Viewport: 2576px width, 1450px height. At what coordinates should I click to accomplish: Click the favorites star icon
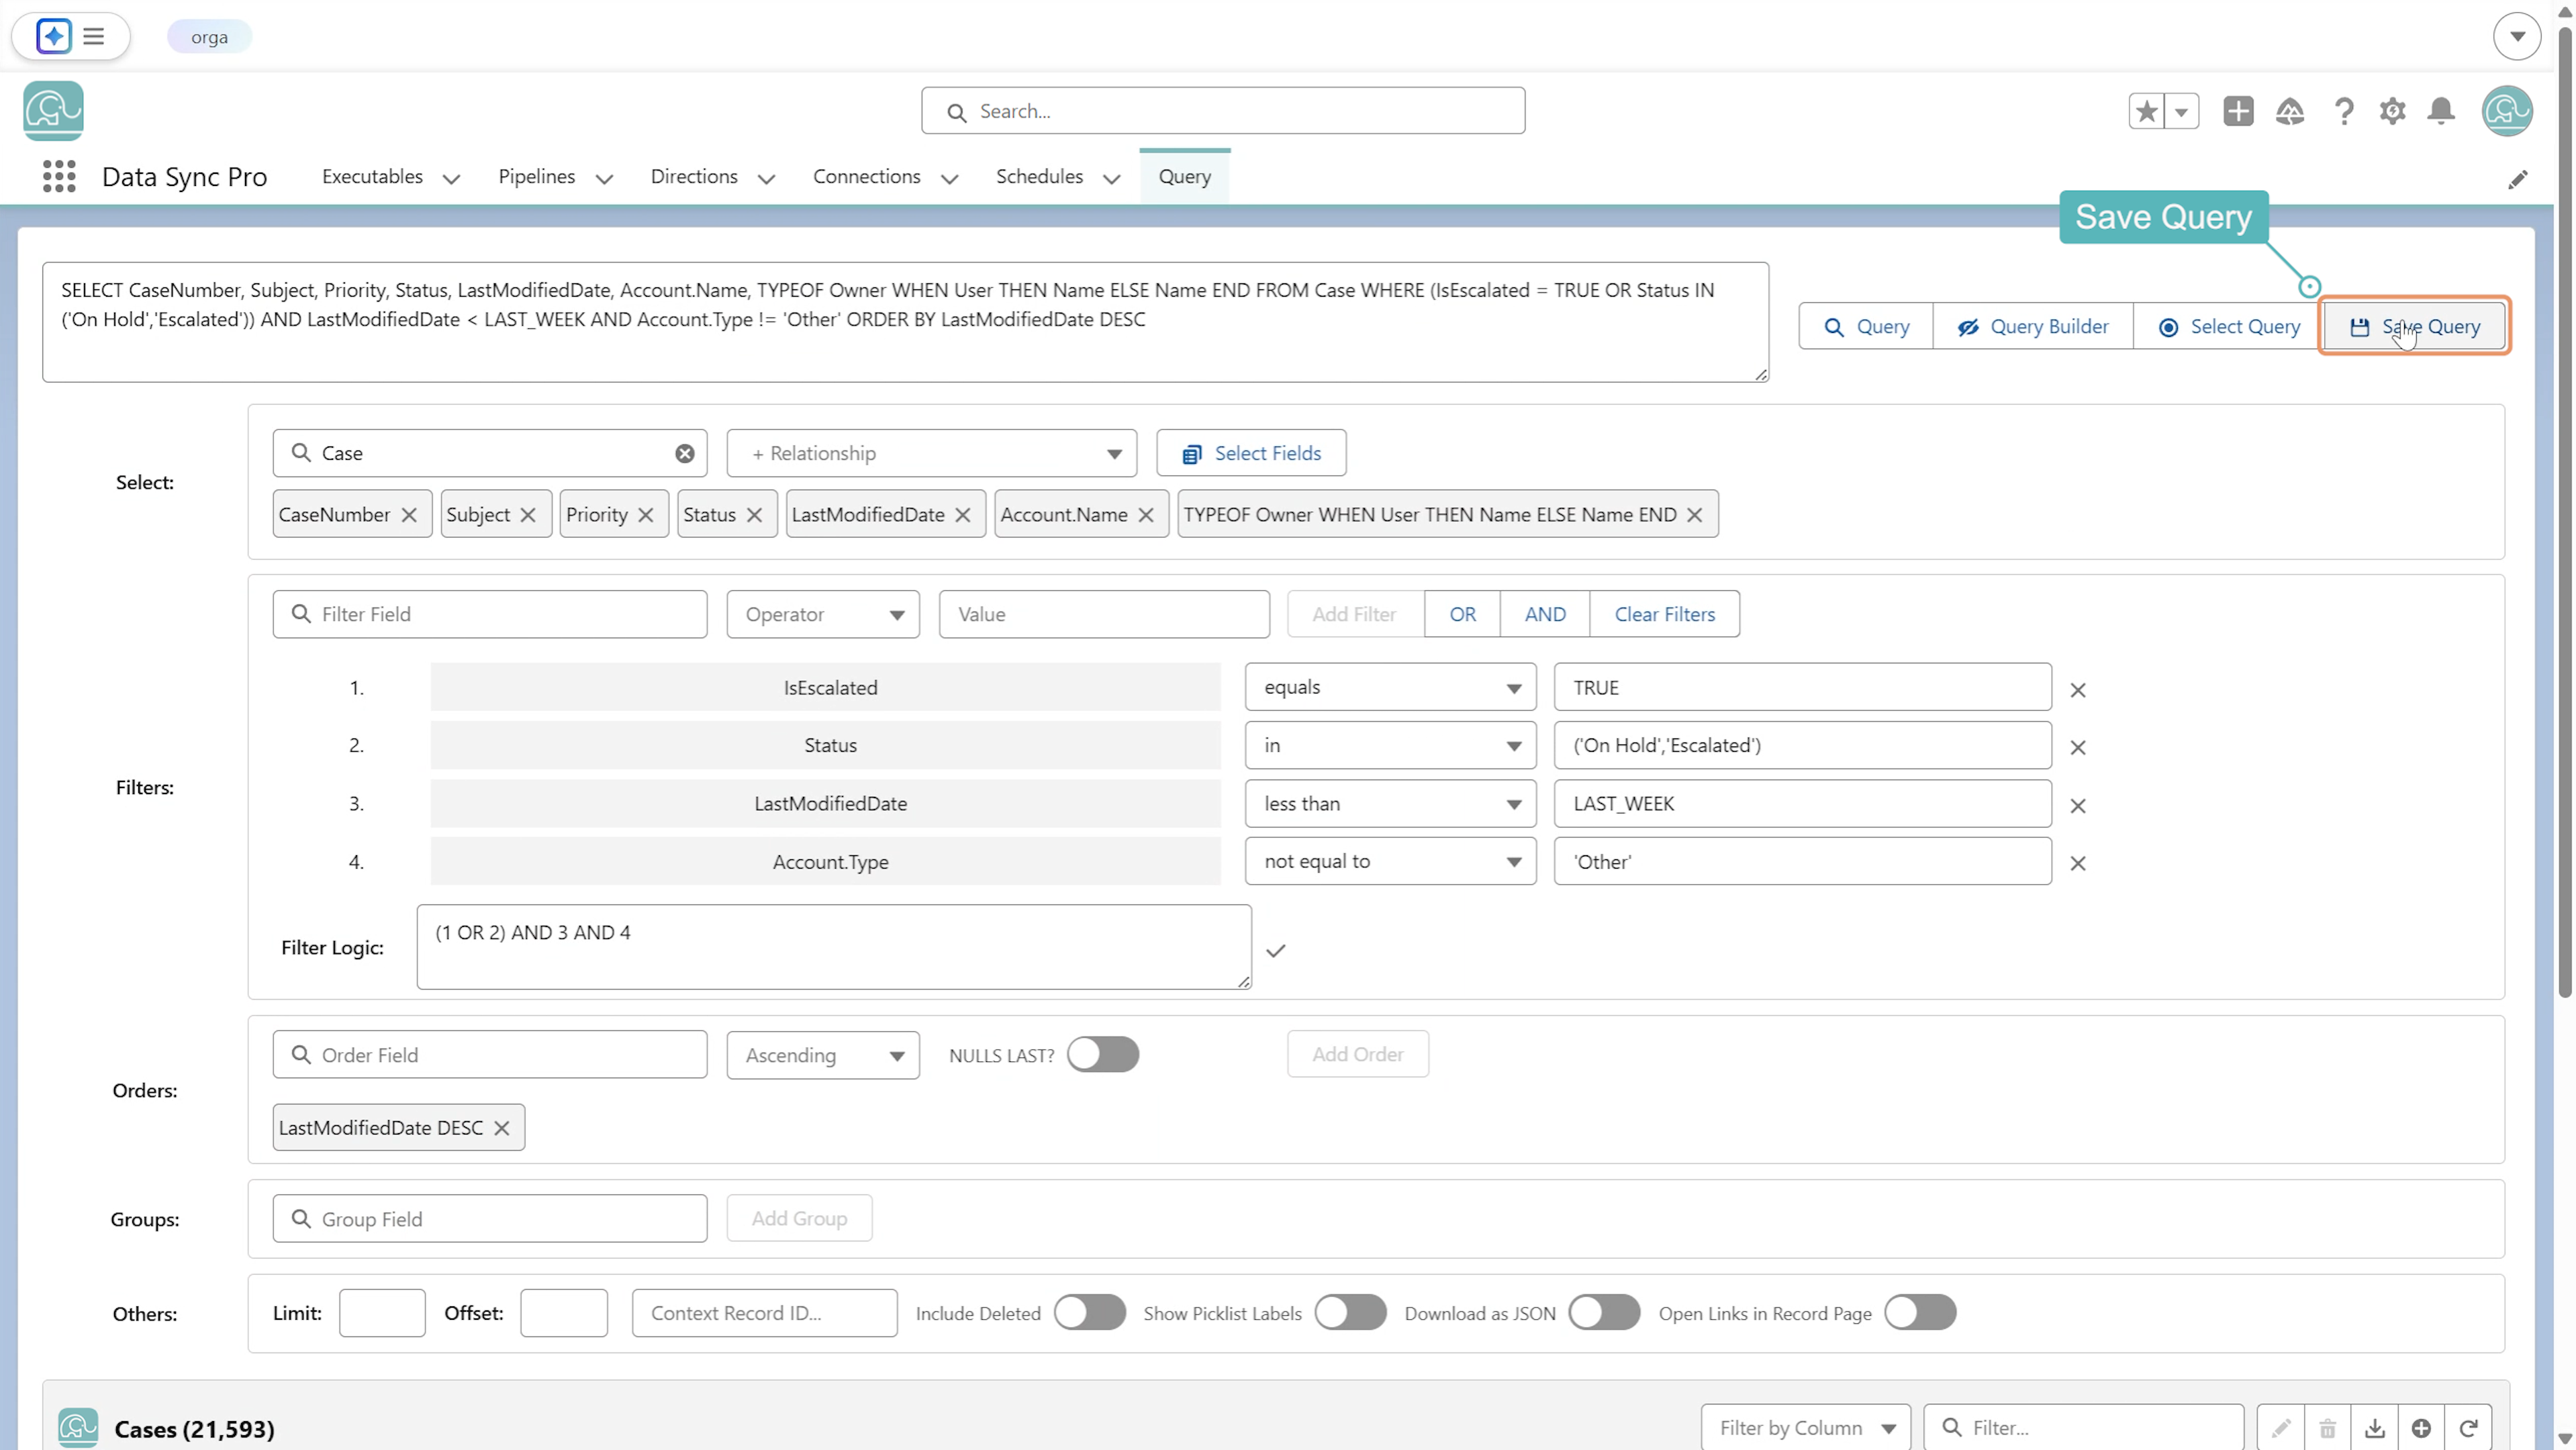coord(2146,111)
